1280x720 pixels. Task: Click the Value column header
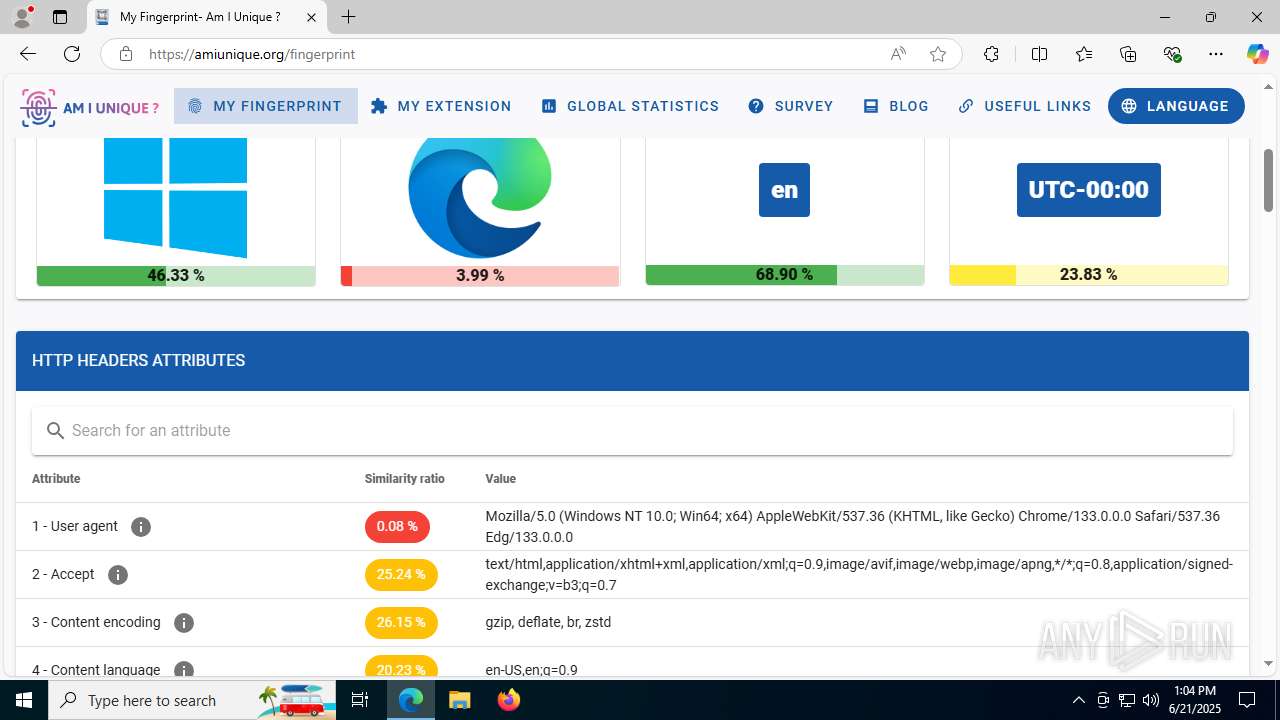tap(500, 479)
